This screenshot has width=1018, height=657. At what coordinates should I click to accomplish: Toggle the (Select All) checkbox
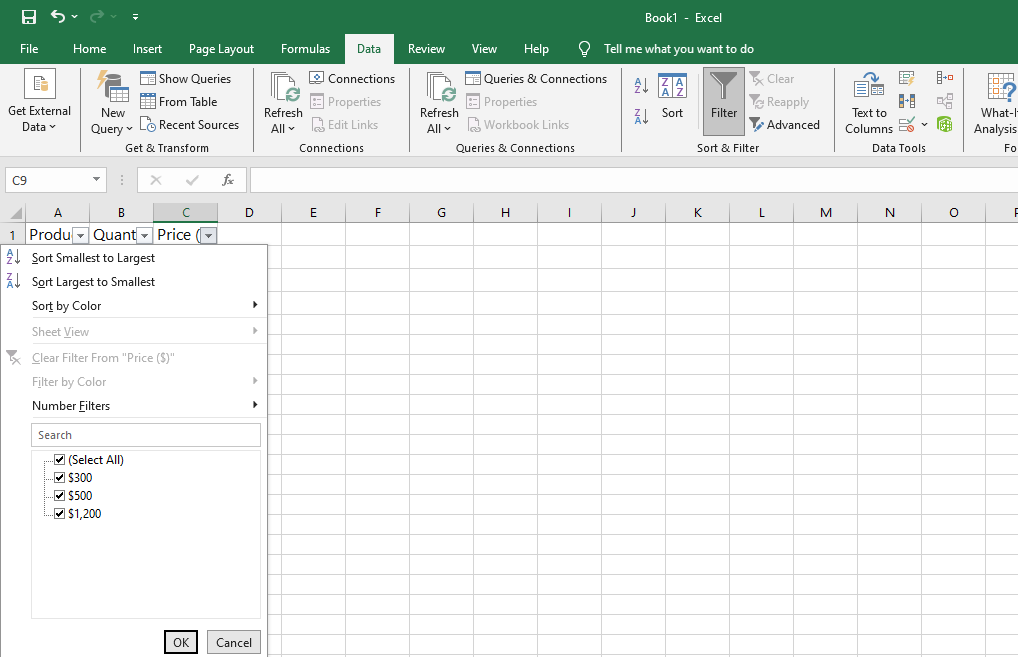[60, 459]
